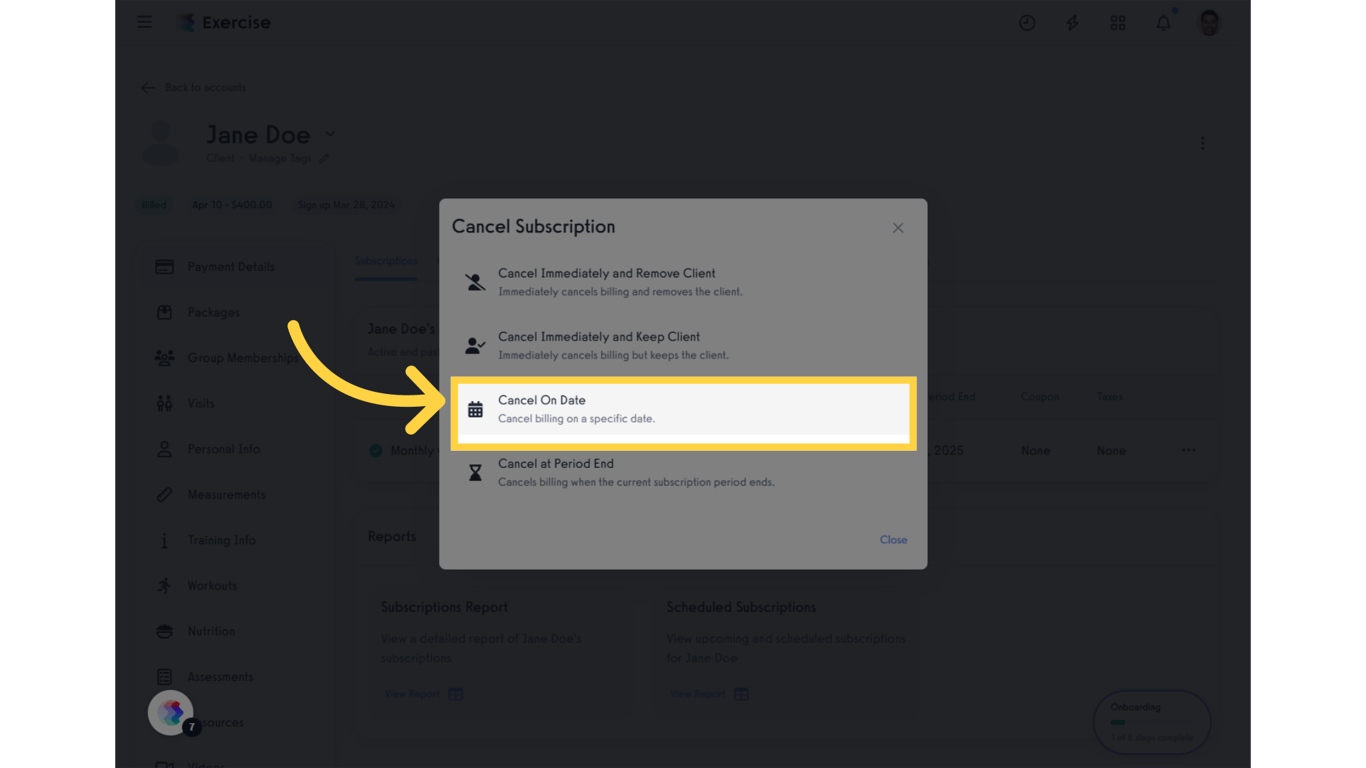Viewport: 1366px width, 768px height.
Task: Open the apps grid icon
Action: (x=1118, y=22)
